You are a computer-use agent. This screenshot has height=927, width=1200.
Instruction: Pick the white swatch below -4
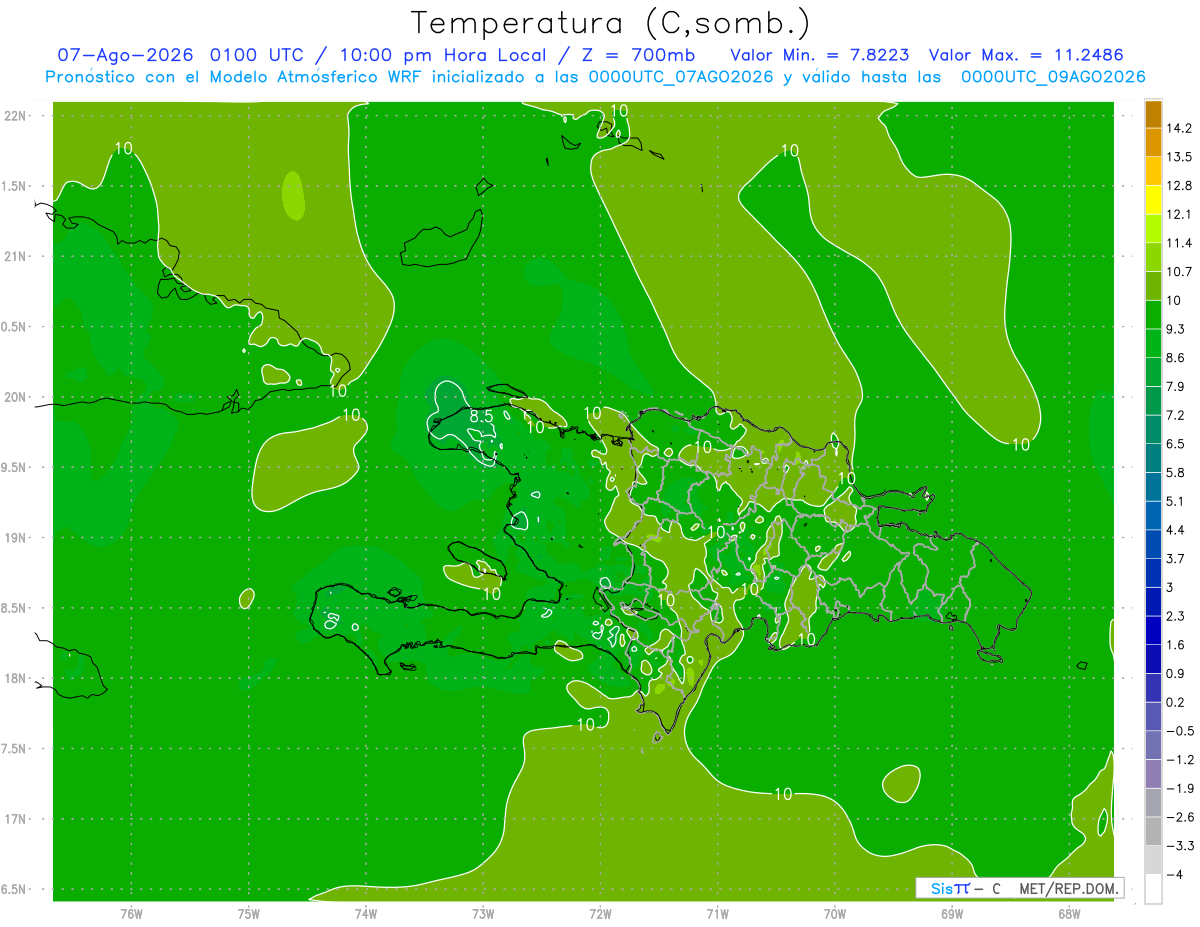[1153, 889]
